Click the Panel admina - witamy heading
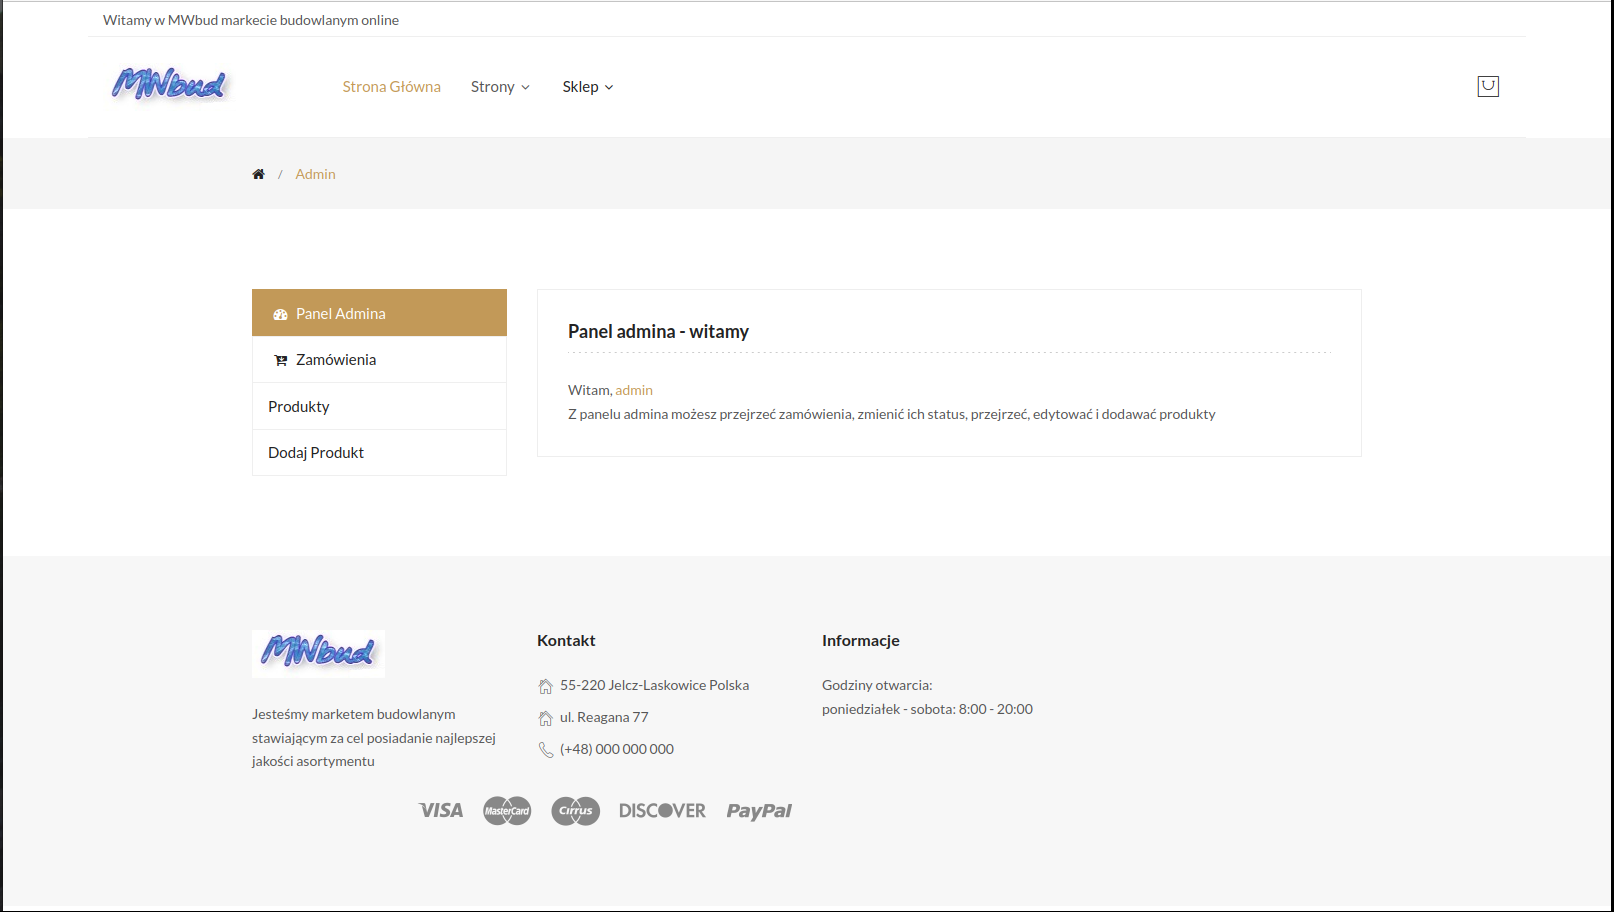Viewport: 1614px width, 912px height. pyautogui.click(x=658, y=331)
